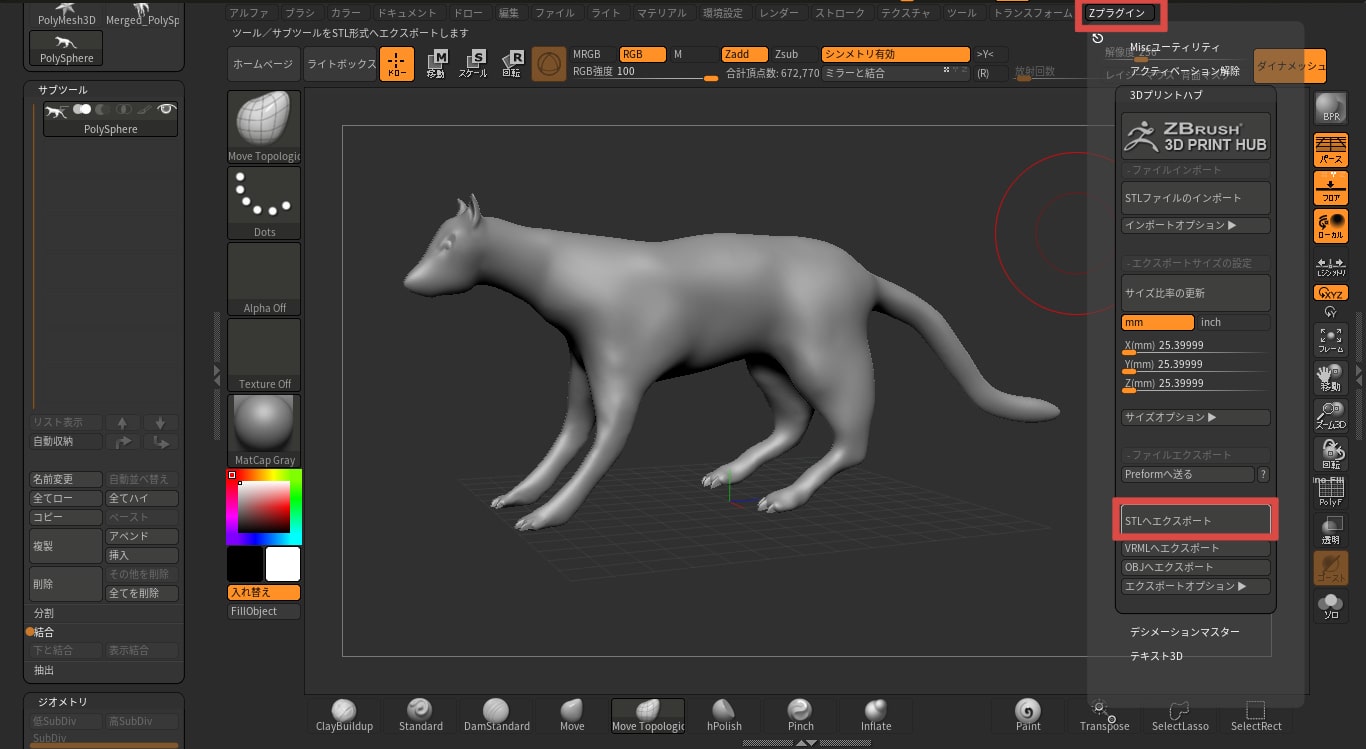
Task: Click Import STL File (STLファイルのインポート)
Action: [1196, 198]
